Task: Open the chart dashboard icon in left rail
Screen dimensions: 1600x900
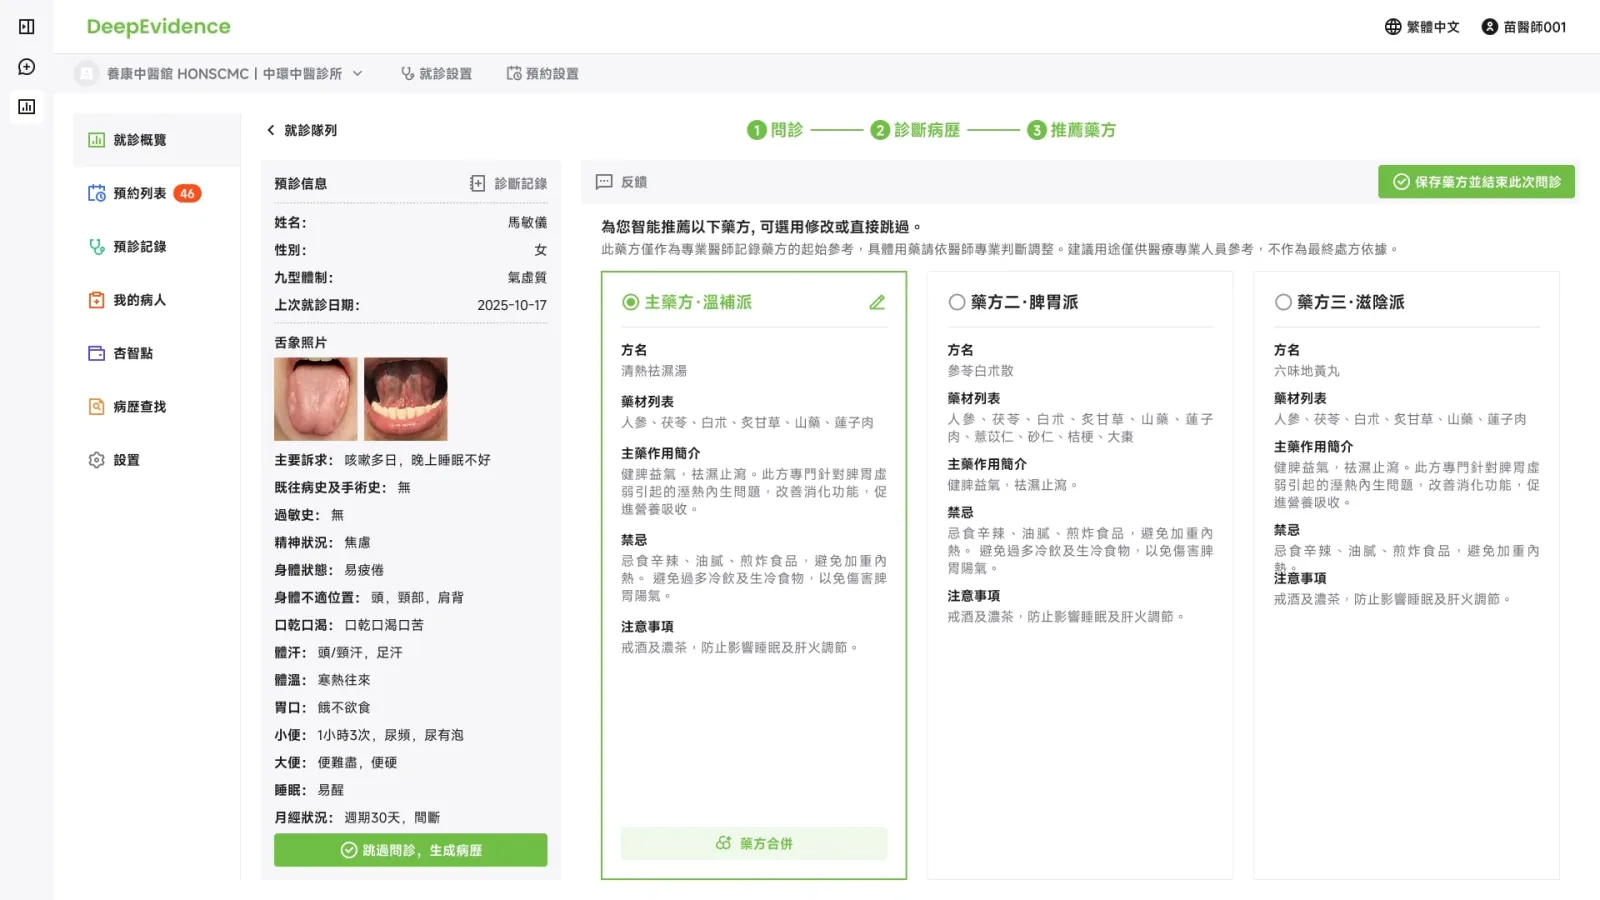Action: tap(27, 107)
